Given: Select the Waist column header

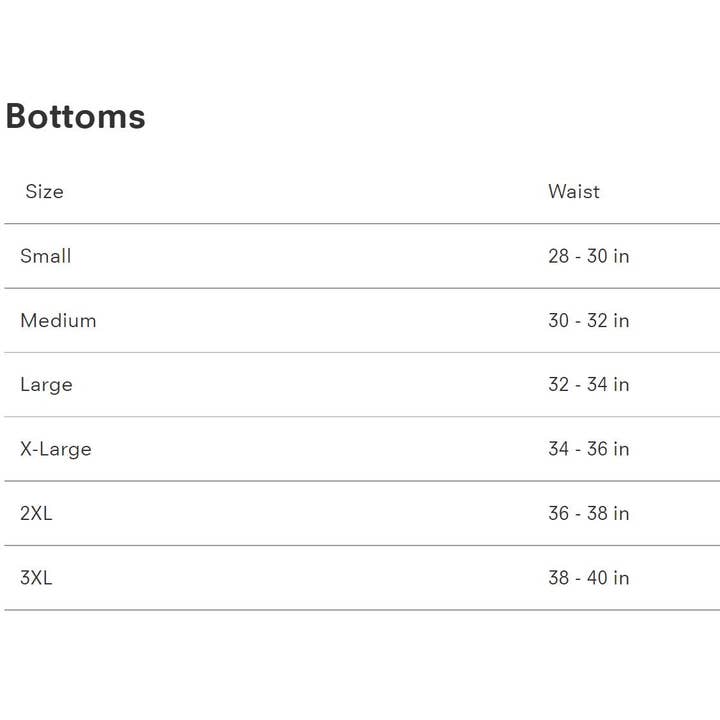Looking at the screenshot, I should pos(574,191).
